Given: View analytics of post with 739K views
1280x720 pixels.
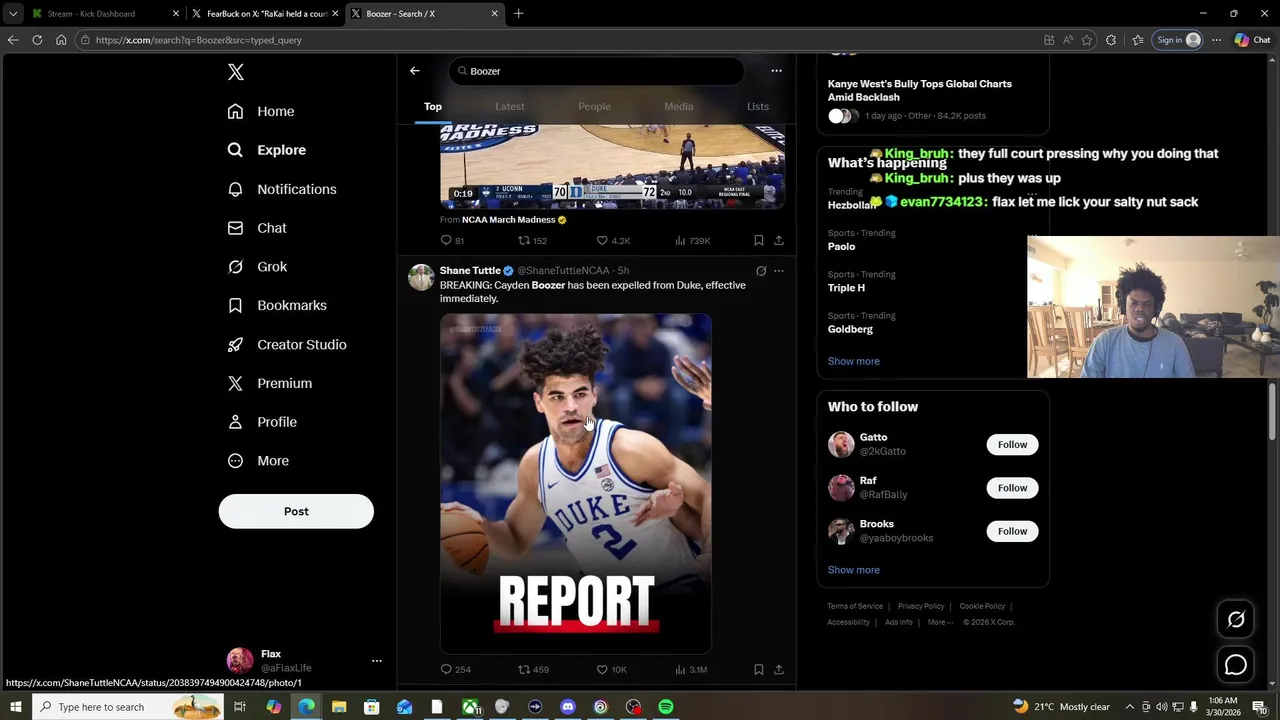Looking at the screenshot, I should (x=692, y=240).
